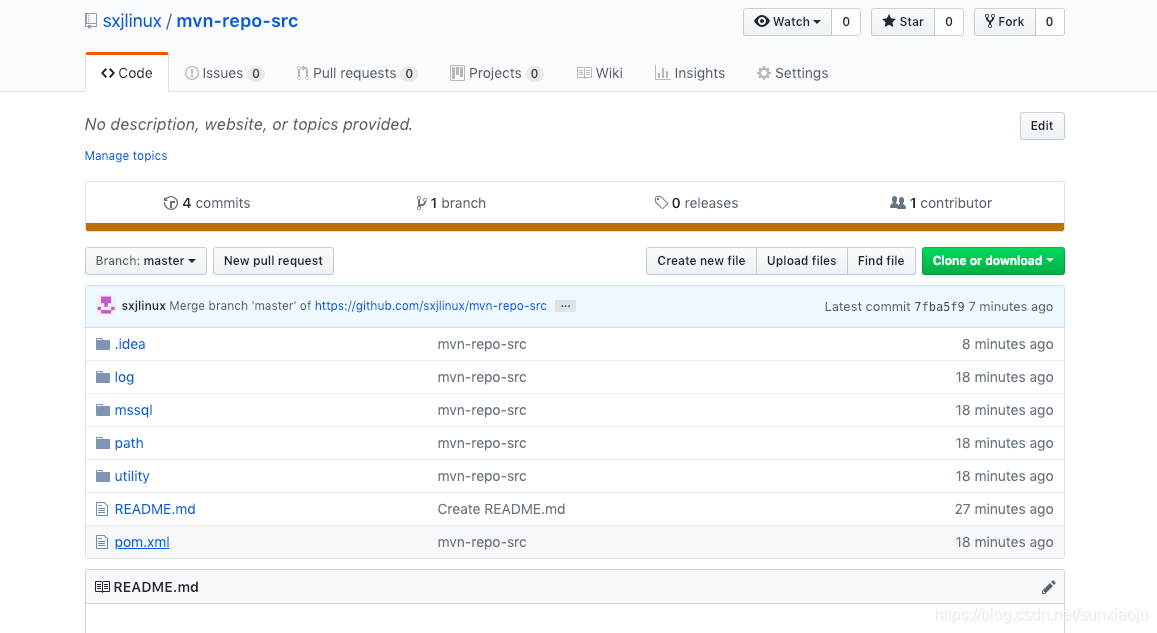Viewport: 1157px width, 633px height.
Task: Click the book icon in README.md header
Action: click(x=103, y=587)
